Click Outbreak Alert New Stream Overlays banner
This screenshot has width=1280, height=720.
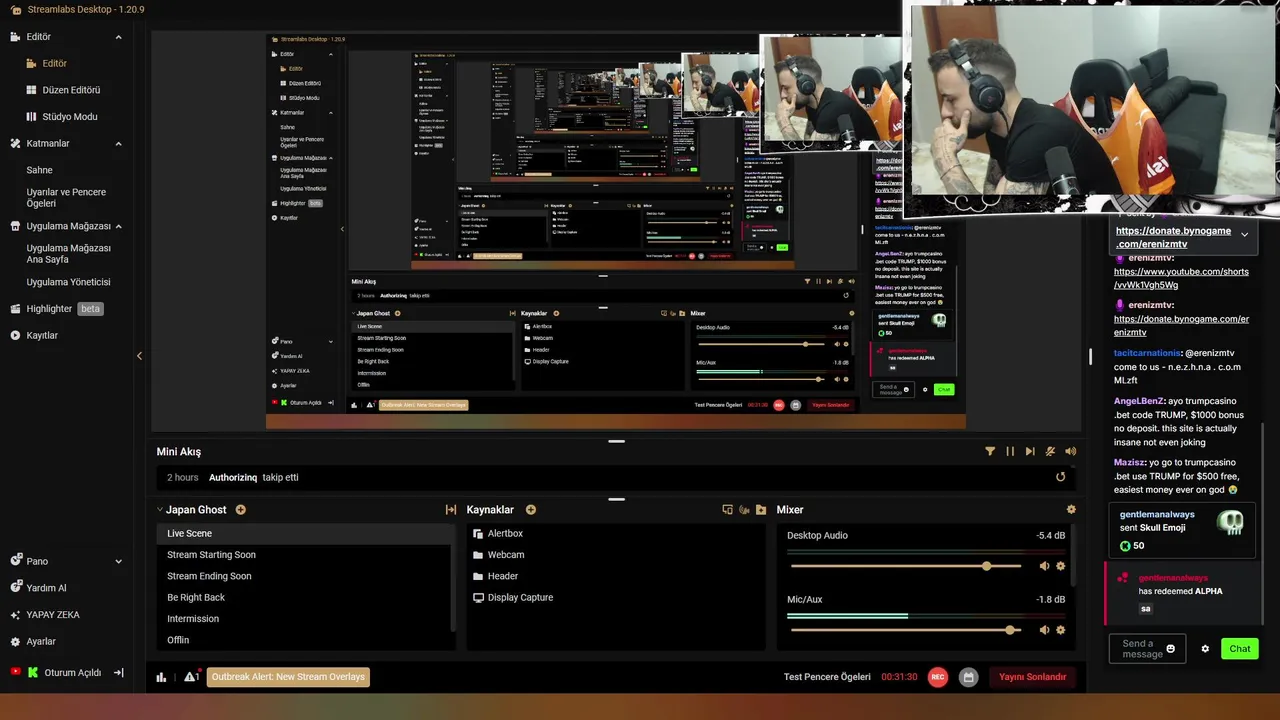point(288,677)
